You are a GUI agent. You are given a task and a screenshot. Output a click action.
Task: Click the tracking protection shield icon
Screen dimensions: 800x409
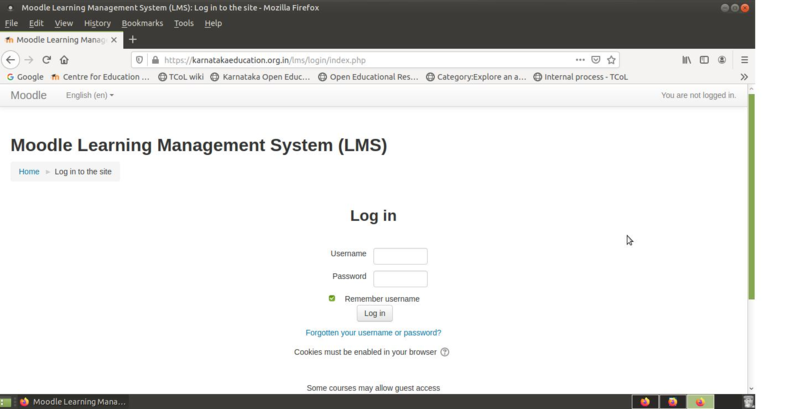[x=139, y=60]
